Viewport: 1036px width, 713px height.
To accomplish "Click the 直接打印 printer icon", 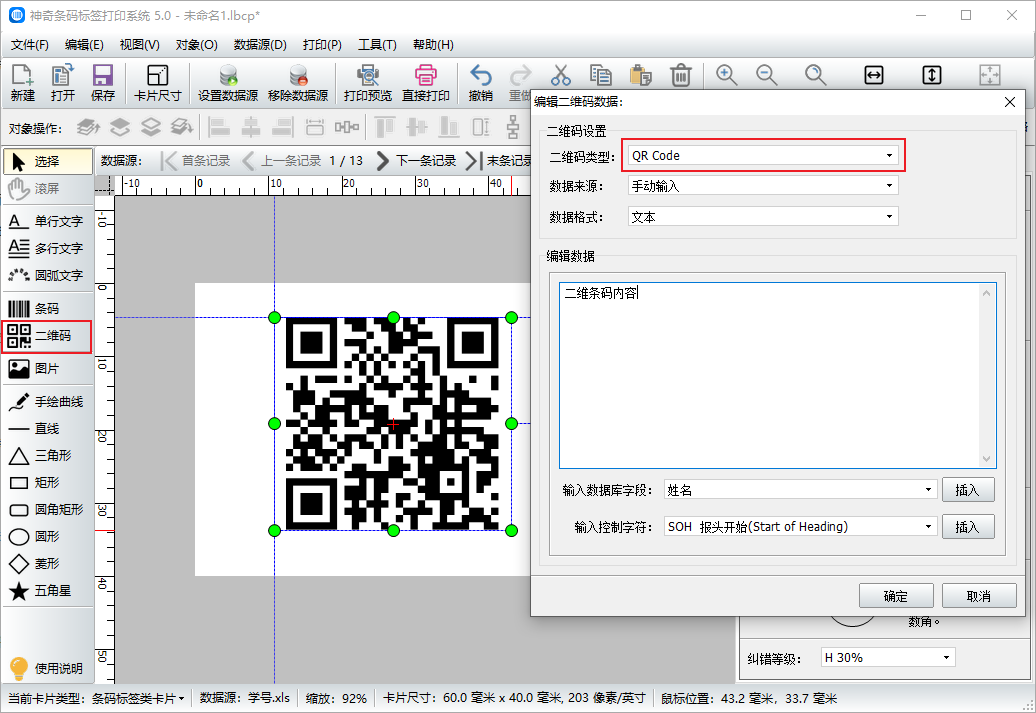I will point(426,83).
